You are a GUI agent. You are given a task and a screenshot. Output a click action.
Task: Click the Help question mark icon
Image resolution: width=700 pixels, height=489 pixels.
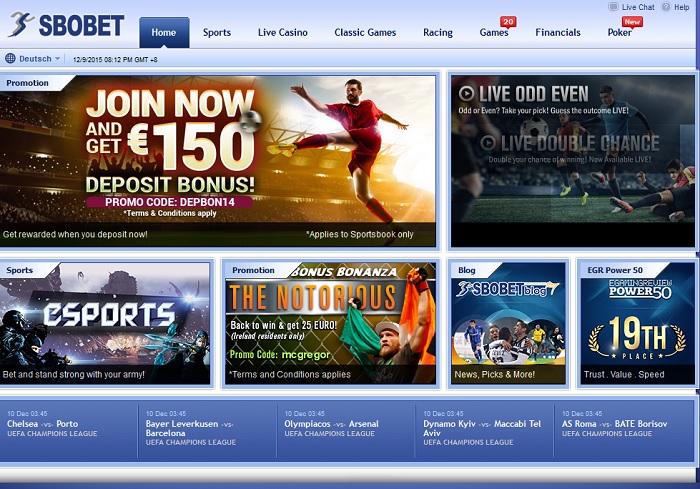[666, 7]
